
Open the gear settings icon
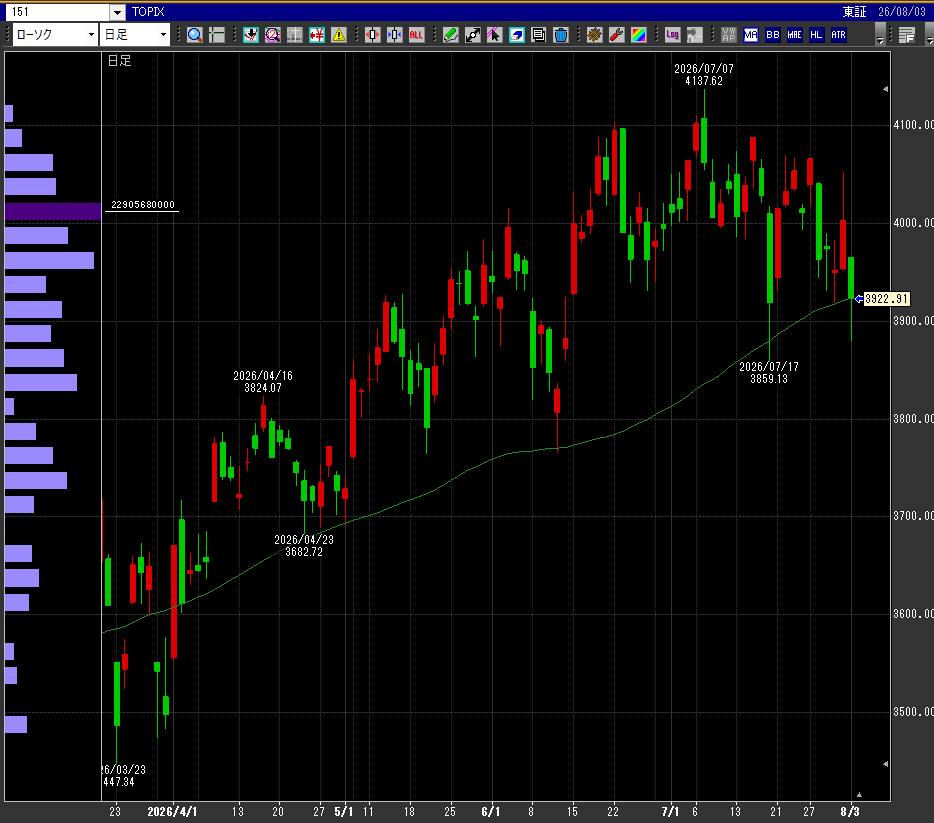[x=594, y=35]
